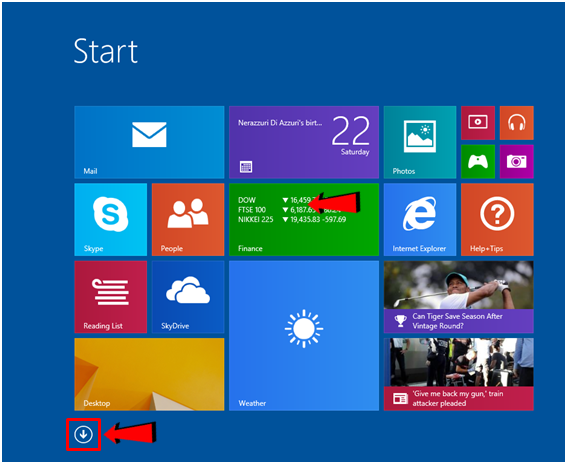Launch the Xbox Games controller tile
The image size is (566, 463).
pos(478,161)
